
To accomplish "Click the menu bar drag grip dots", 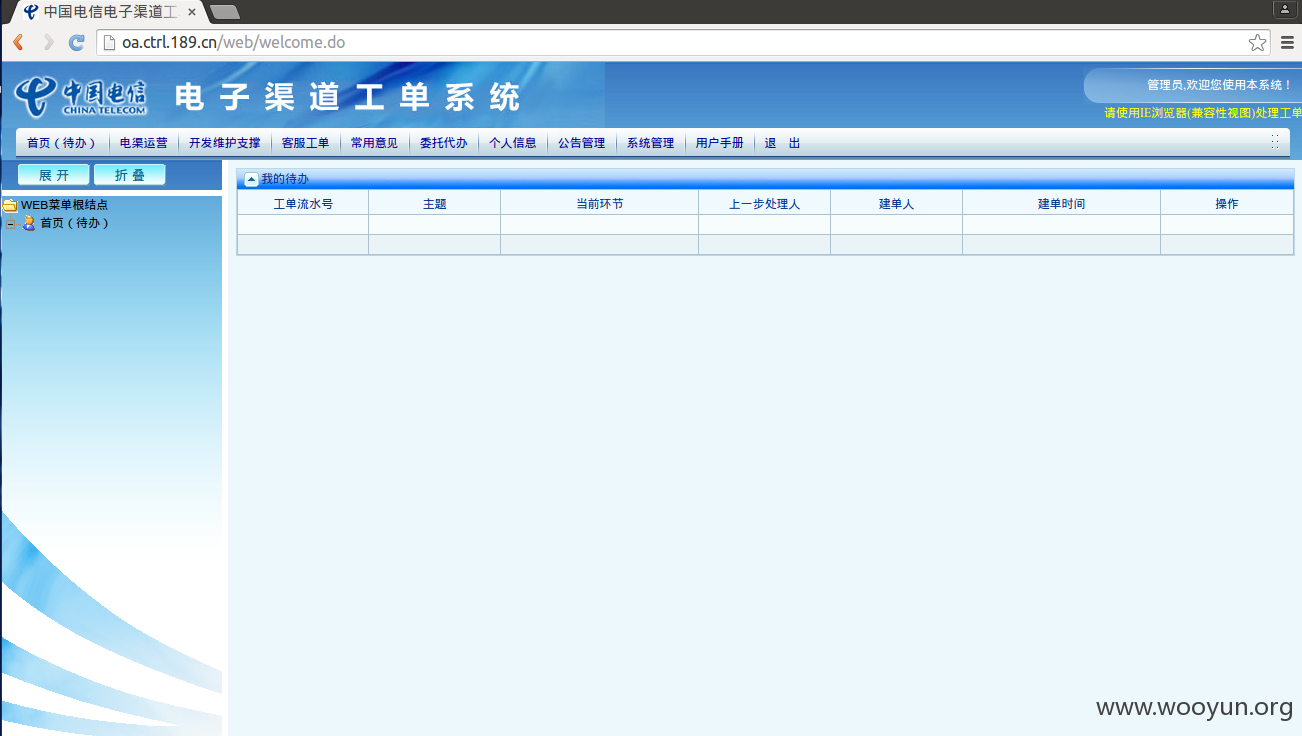I will 1275,142.
